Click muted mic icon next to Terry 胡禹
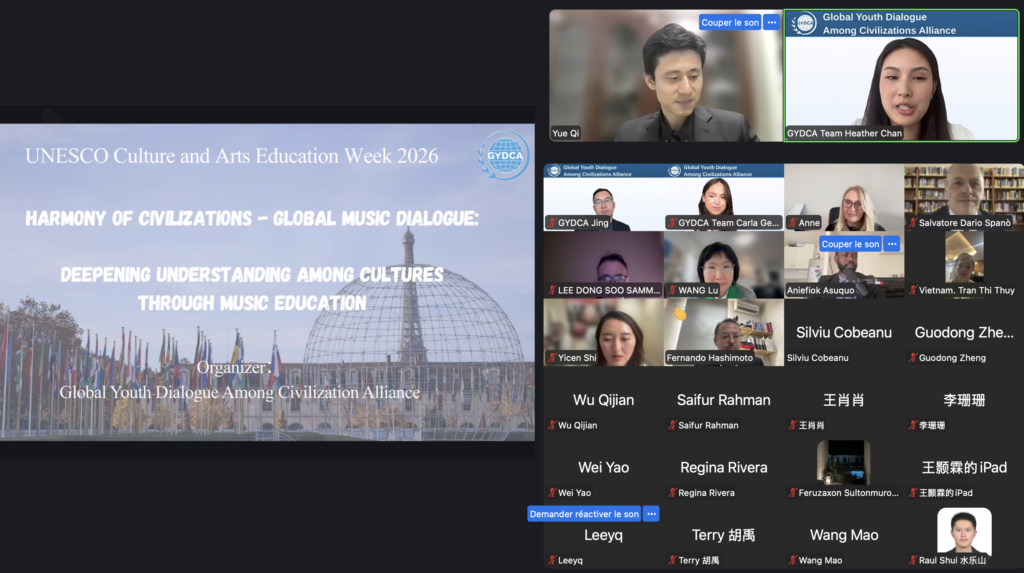Viewport: 1024px width, 573px height. coord(672,560)
